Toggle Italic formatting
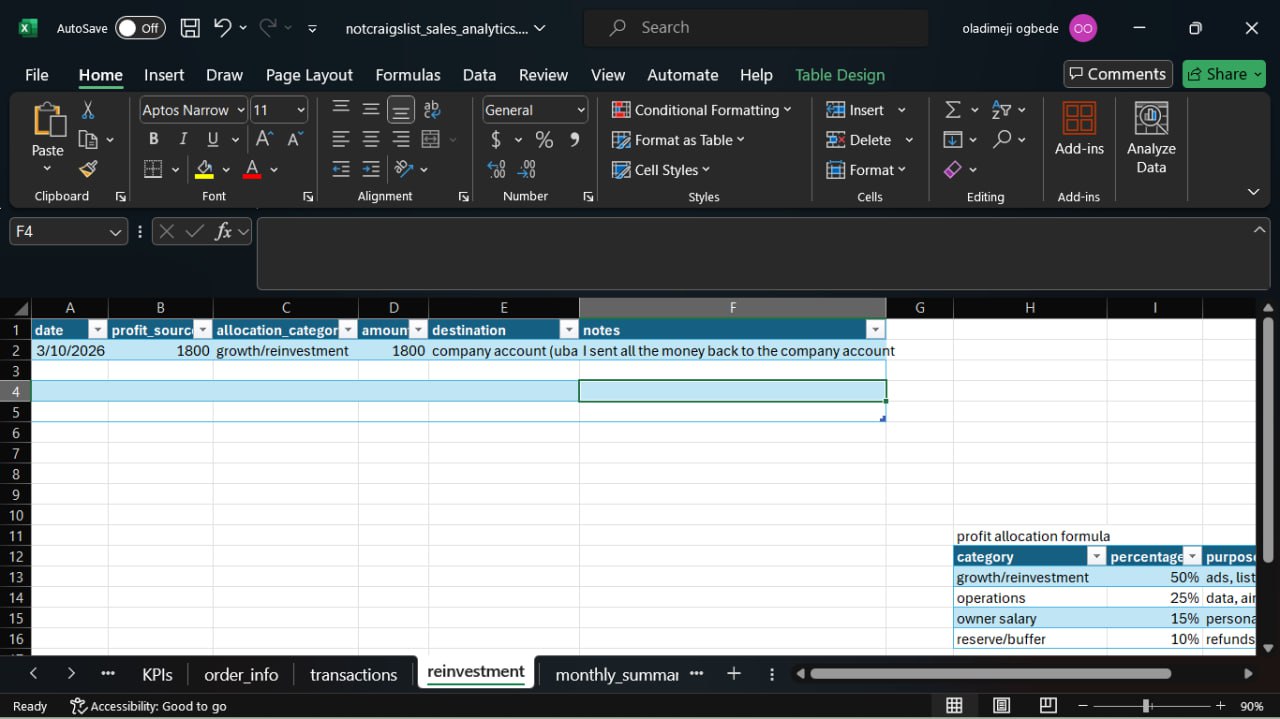This screenshot has width=1280, height=719. pyautogui.click(x=186, y=140)
